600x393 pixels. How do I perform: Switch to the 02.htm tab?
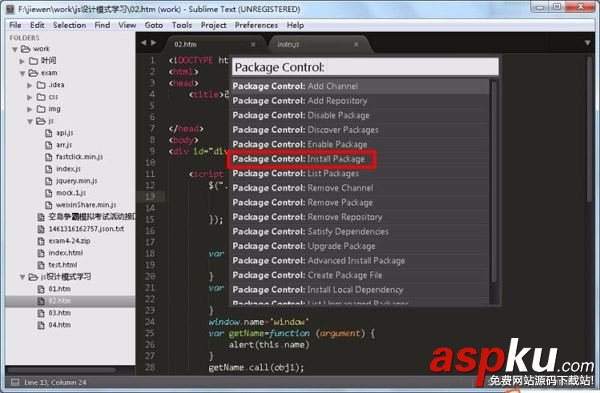click(x=214, y=44)
